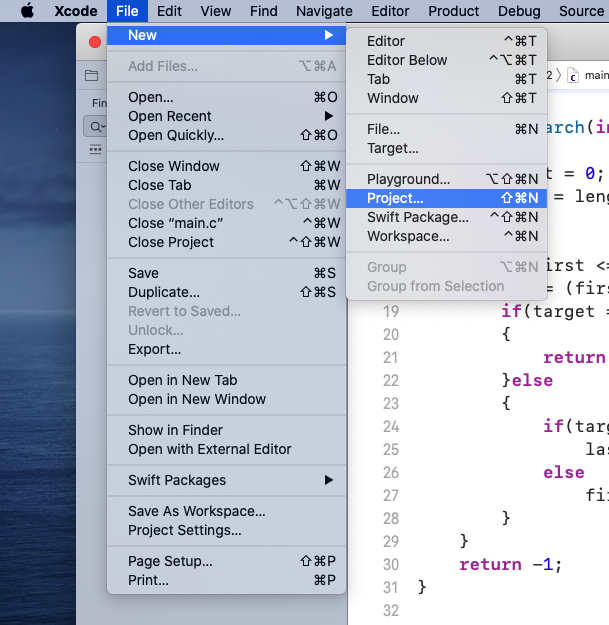This screenshot has height=625, width=609.
Task: Click line number 19 in the gutter
Action: pyautogui.click(x=391, y=311)
